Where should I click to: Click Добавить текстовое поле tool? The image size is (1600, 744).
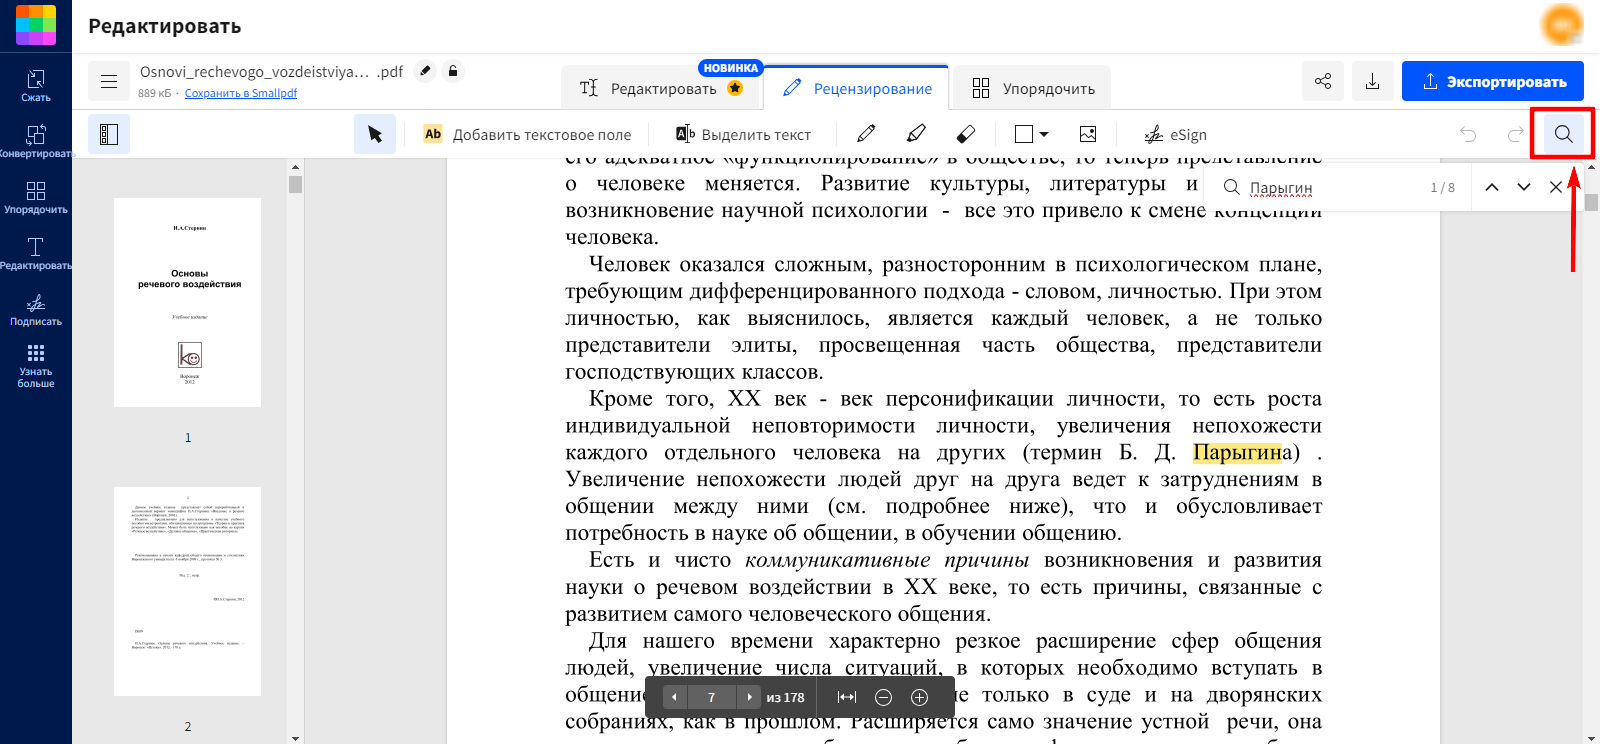coord(528,134)
